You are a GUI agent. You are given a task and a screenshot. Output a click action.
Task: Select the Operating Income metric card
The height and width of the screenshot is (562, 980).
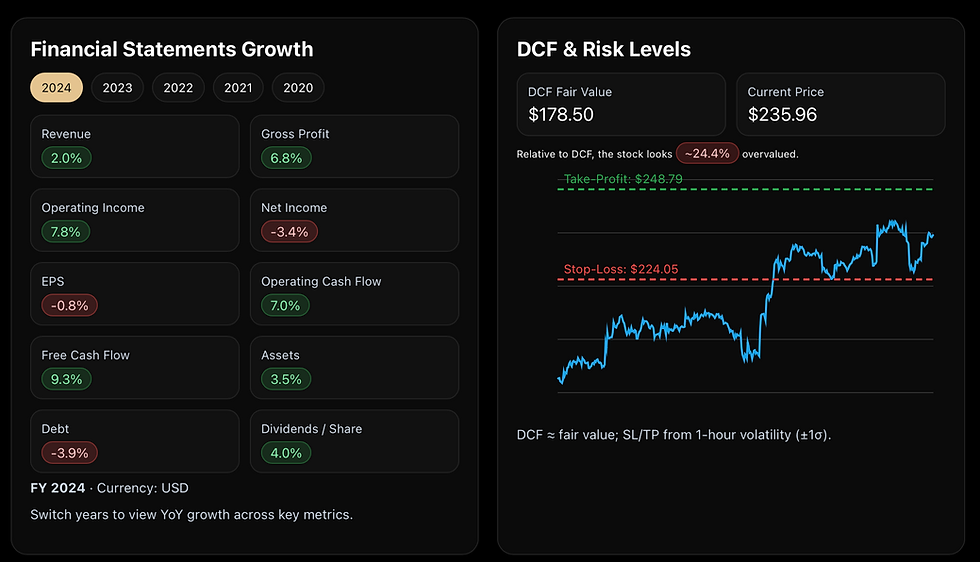(x=134, y=218)
